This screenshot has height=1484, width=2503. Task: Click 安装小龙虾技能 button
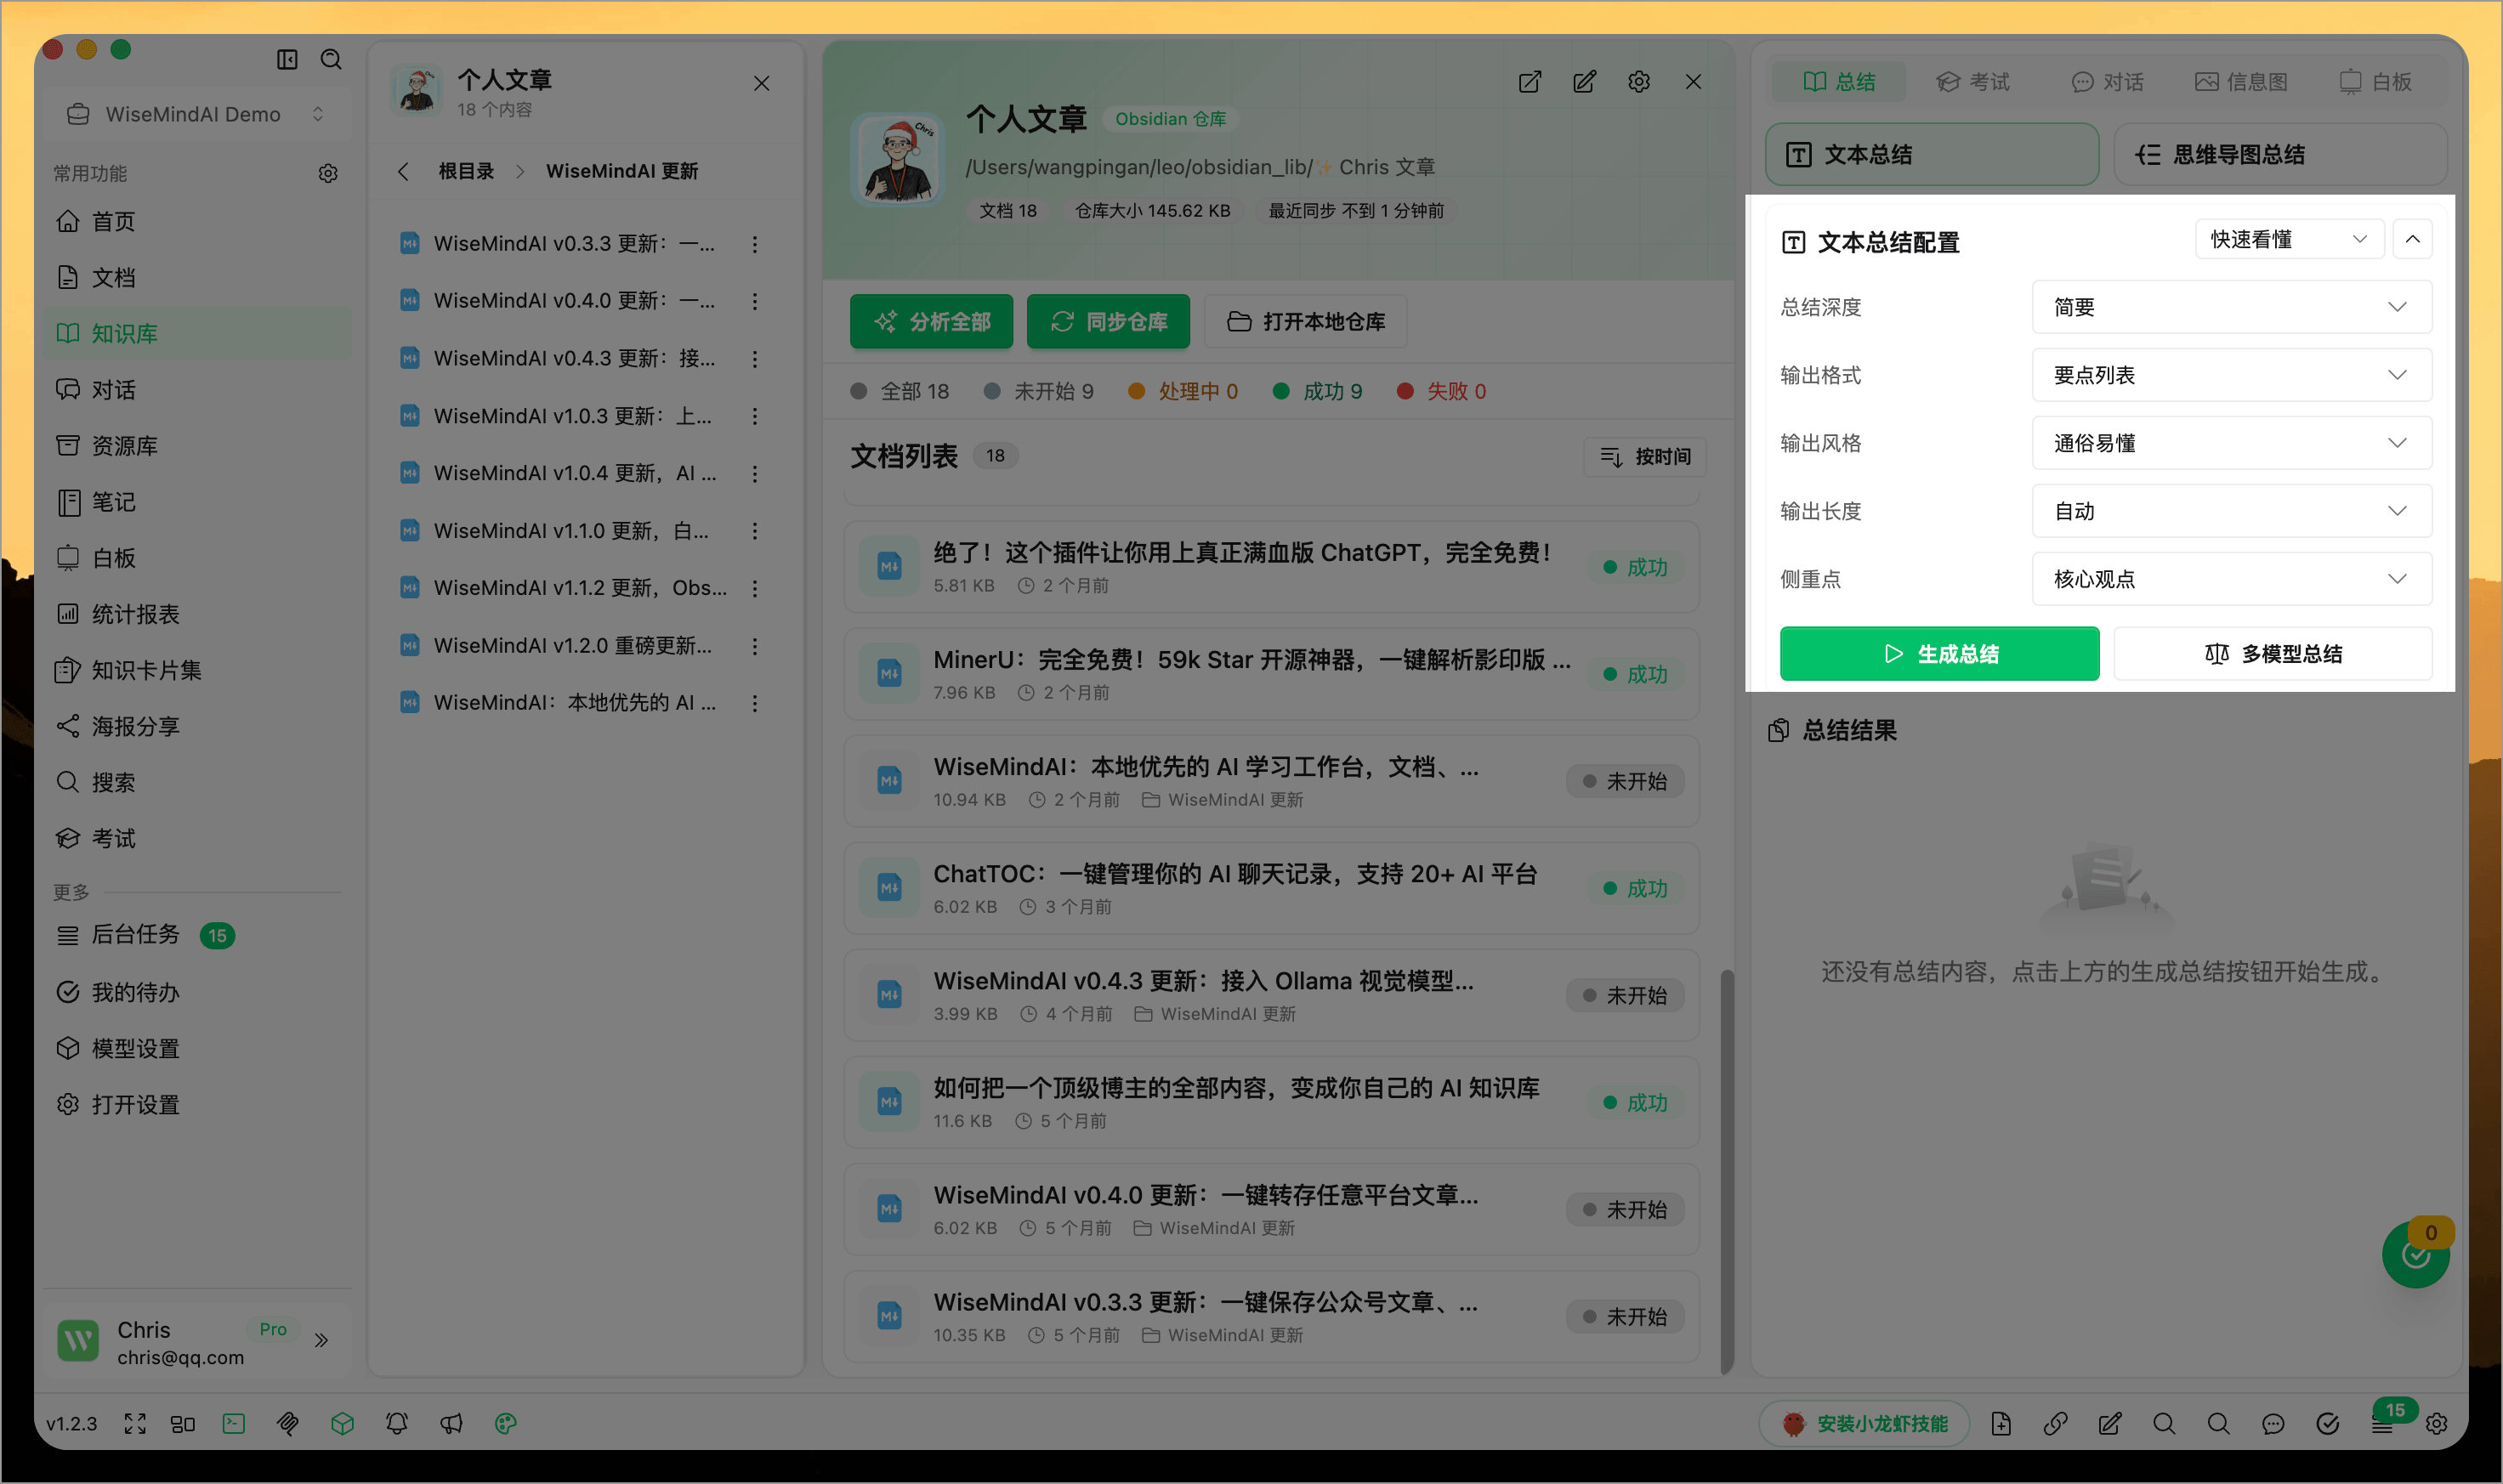(x=1865, y=1424)
